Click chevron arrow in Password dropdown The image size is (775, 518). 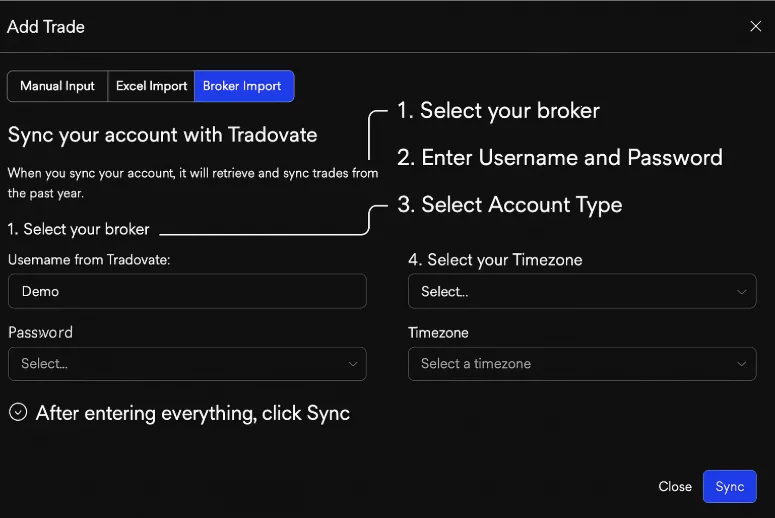tap(352, 364)
